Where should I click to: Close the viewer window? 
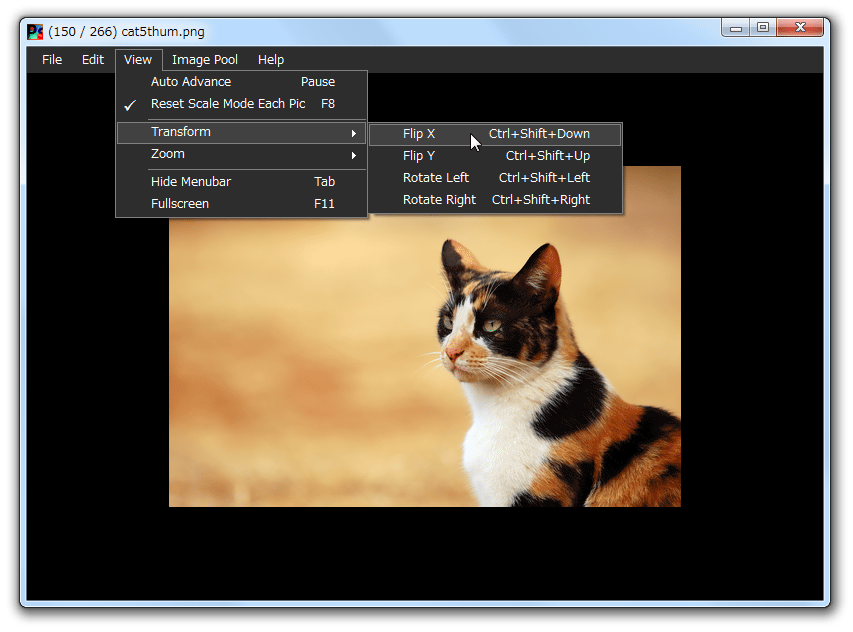coord(800,28)
